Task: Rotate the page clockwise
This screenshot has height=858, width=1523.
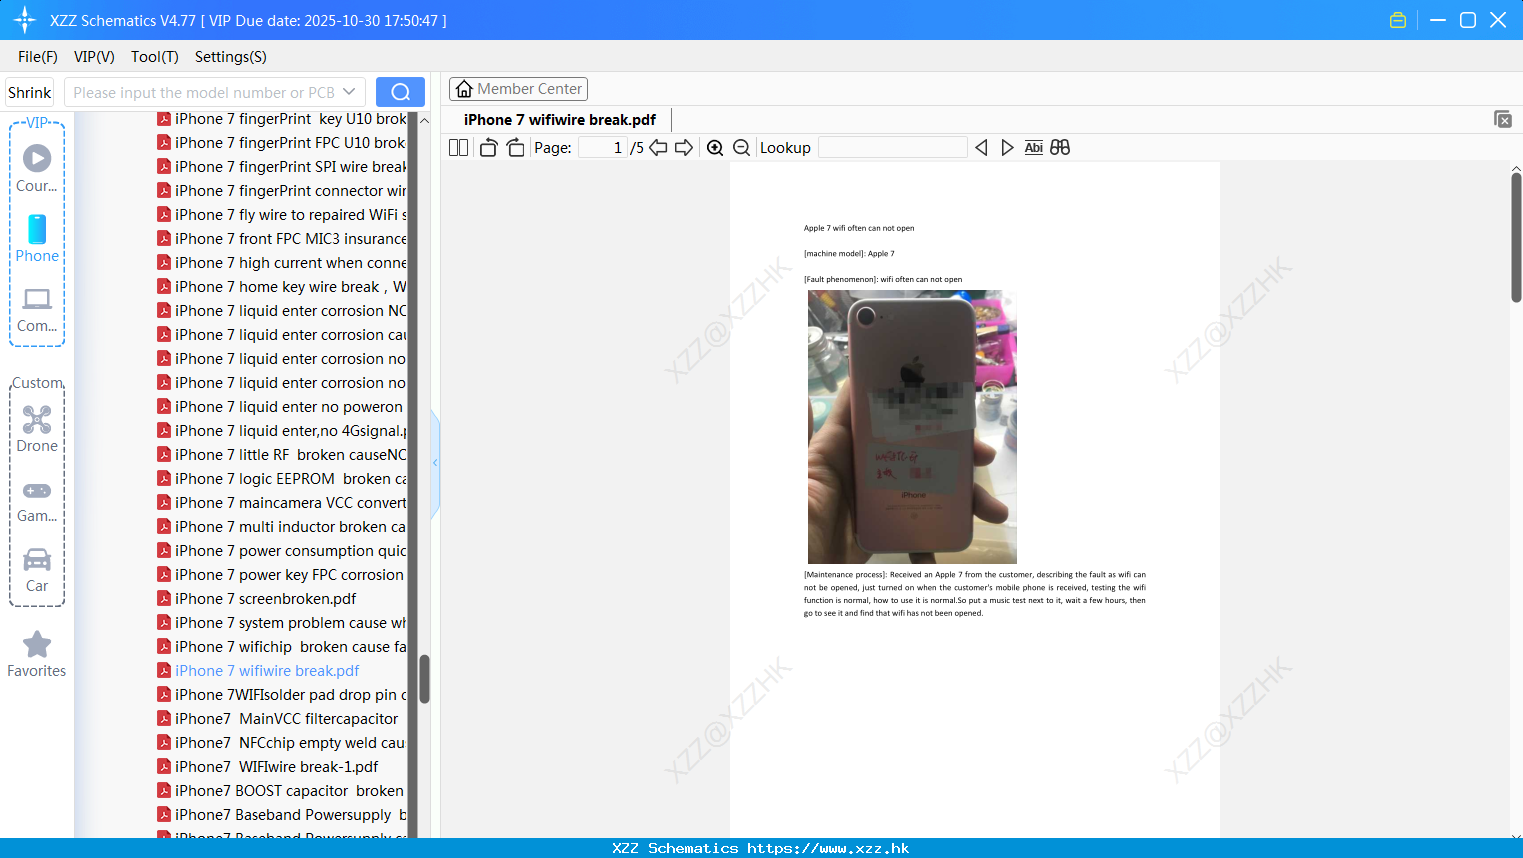Action: (515, 148)
